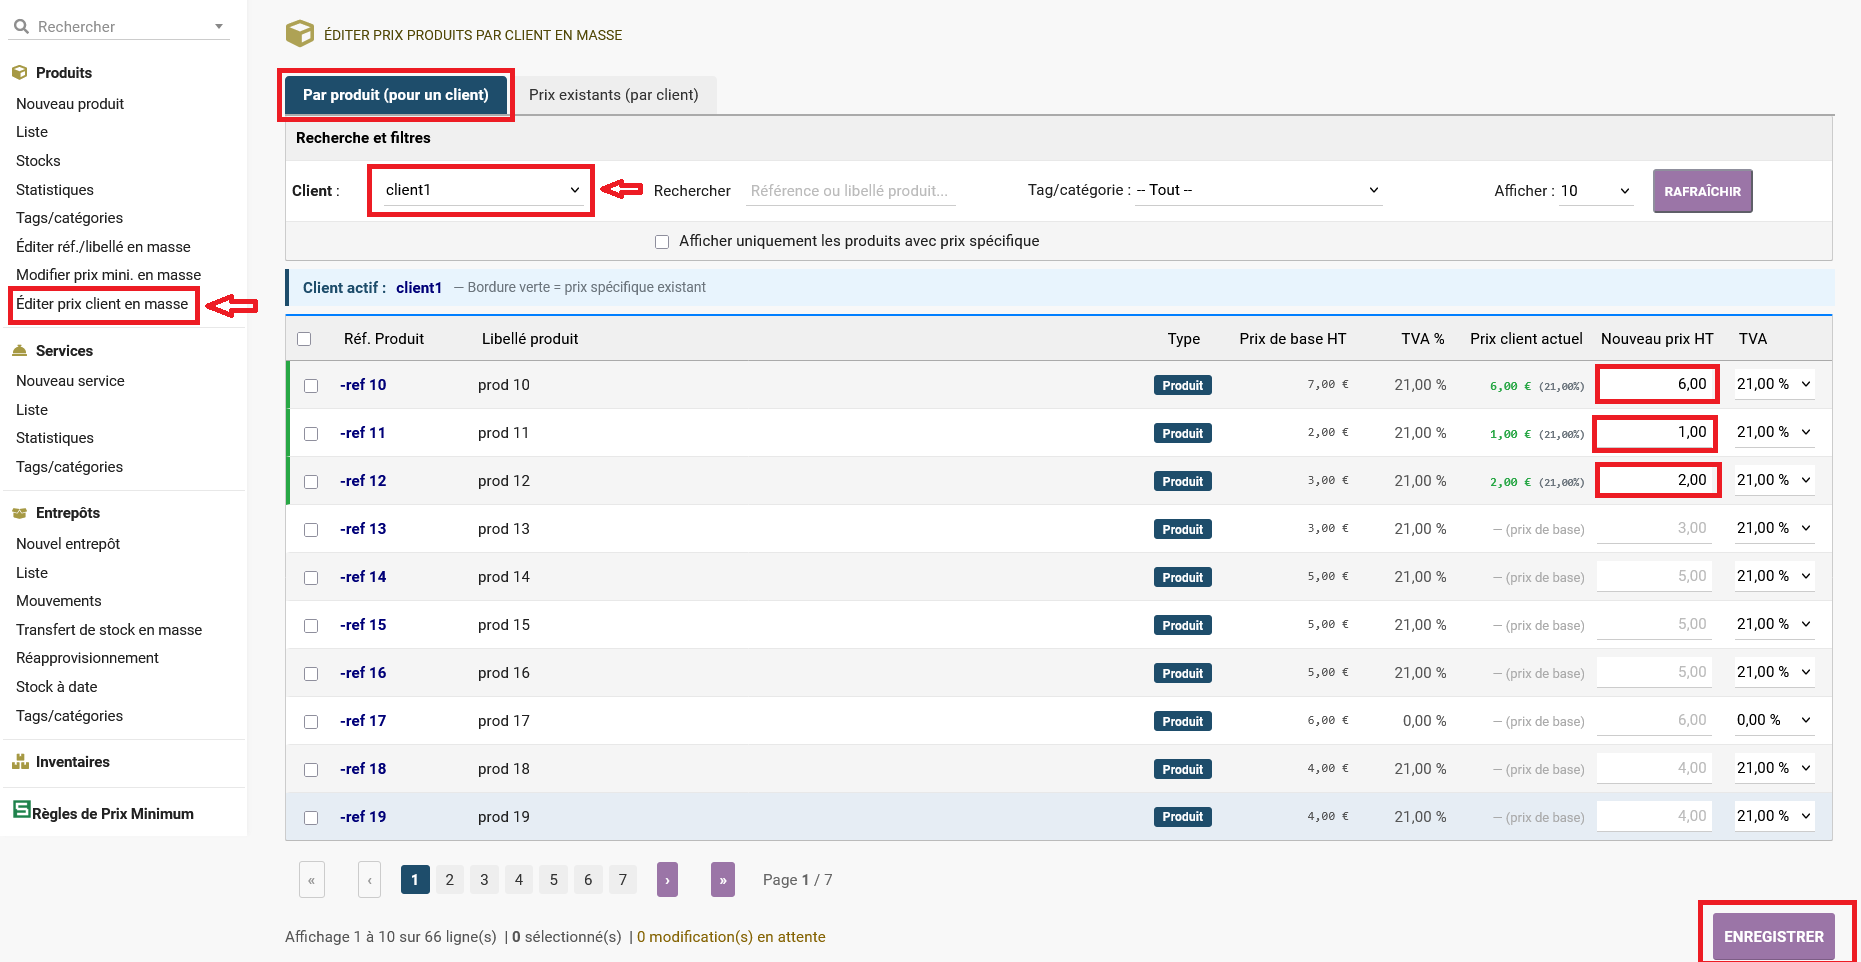The height and width of the screenshot is (962, 1861).
Task: Click the Inventaires icon in sidebar
Action: [19, 762]
